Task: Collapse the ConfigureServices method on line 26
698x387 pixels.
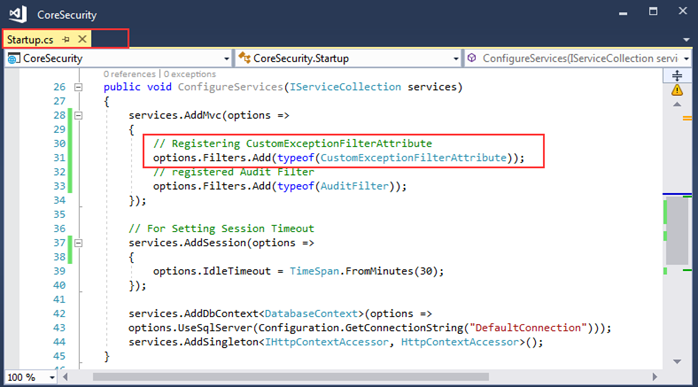Action: coord(78,87)
